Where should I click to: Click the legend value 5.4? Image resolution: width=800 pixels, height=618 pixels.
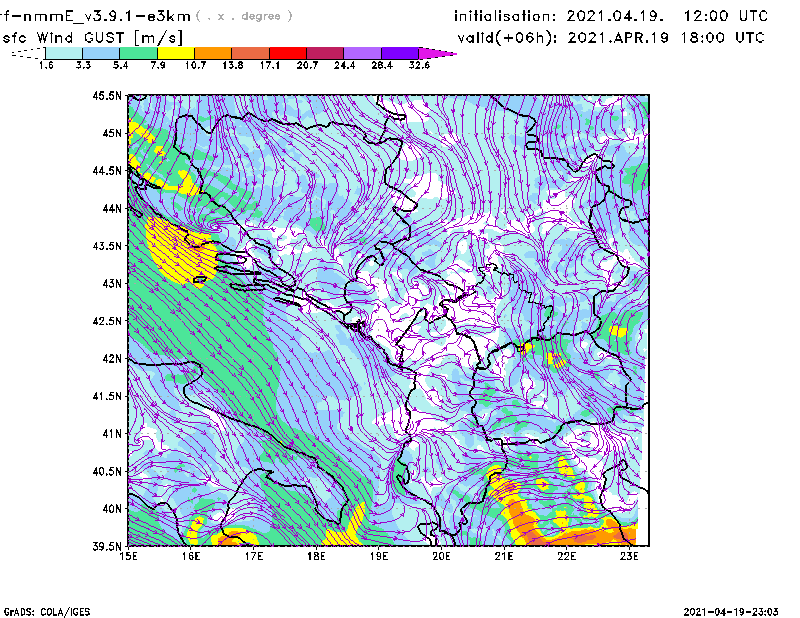(120, 65)
